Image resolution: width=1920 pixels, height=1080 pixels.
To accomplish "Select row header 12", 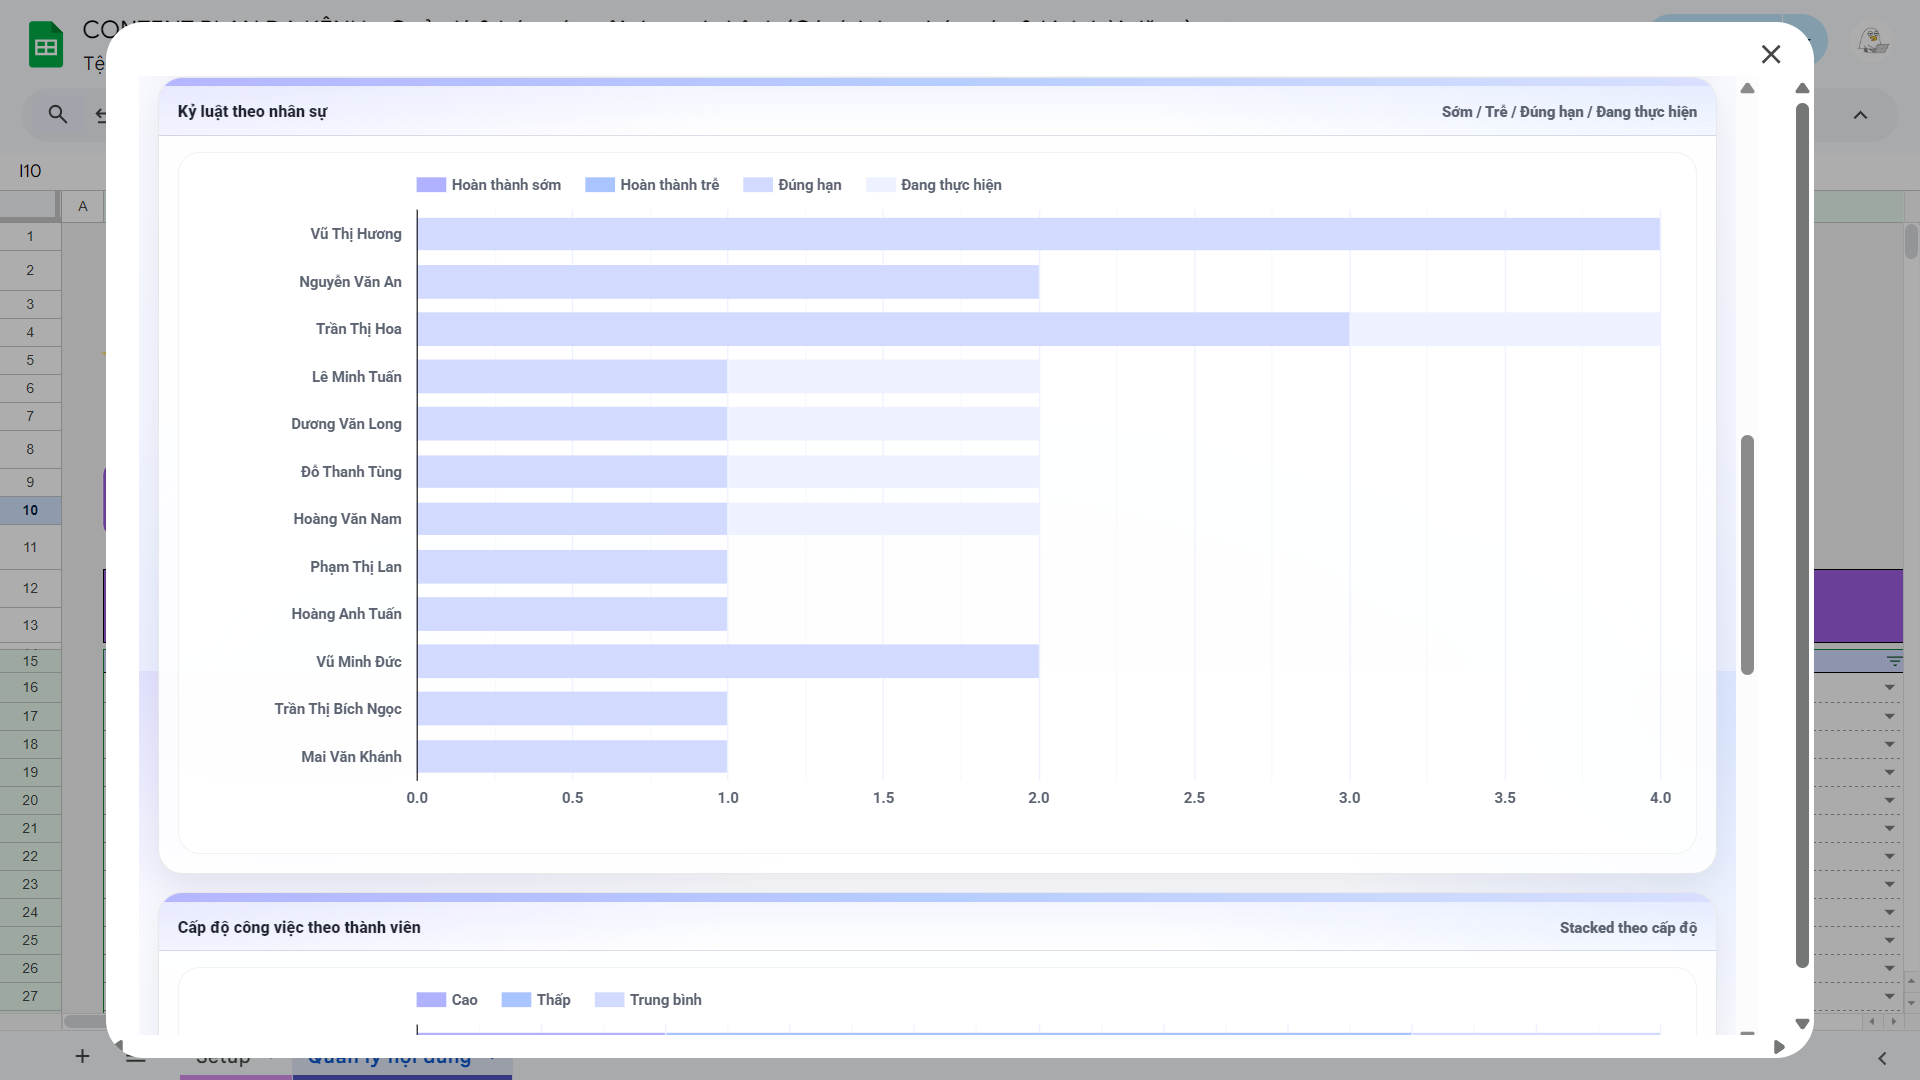I will [x=30, y=588].
